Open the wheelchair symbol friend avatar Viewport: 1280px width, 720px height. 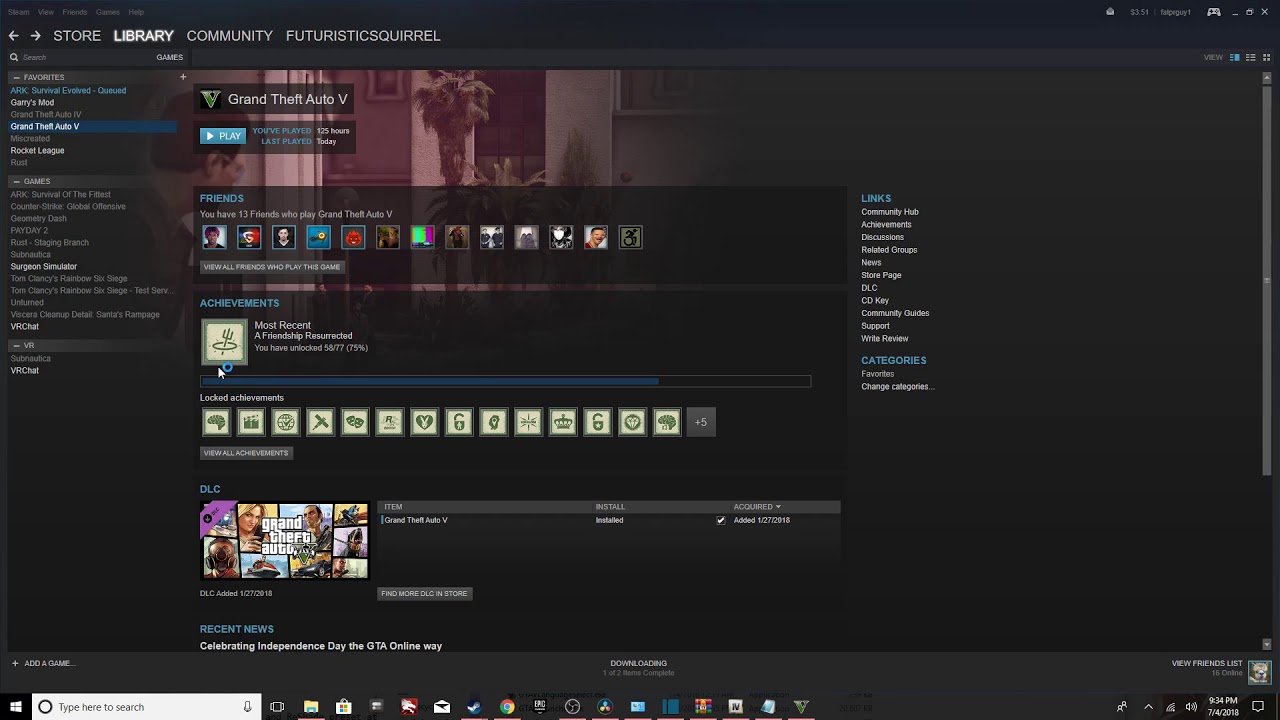630,237
